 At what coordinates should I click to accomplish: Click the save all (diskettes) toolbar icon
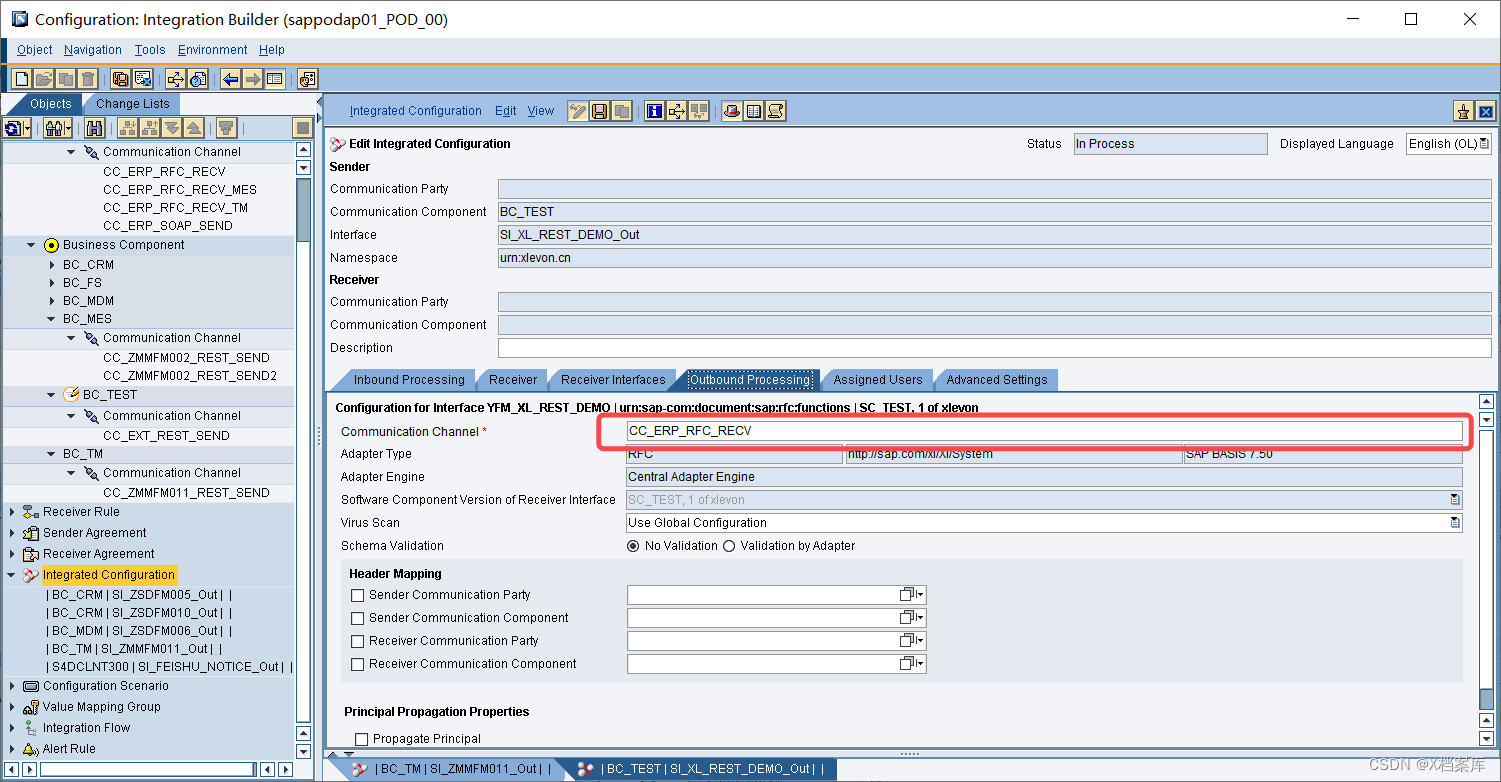point(121,79)
